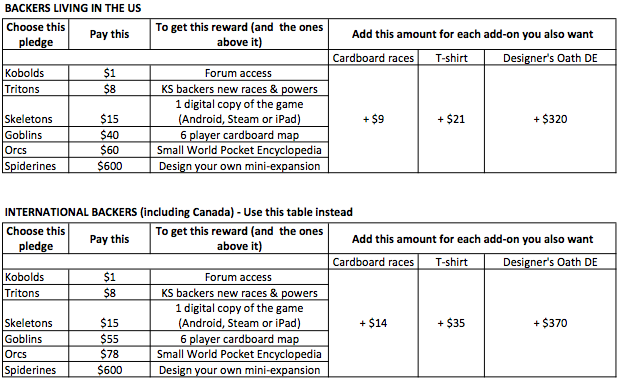Screen dimensions: 620x383
Task: Select the 'BACKERS LIVING IN THE US' heading
Action: click(x=73, y=8)
